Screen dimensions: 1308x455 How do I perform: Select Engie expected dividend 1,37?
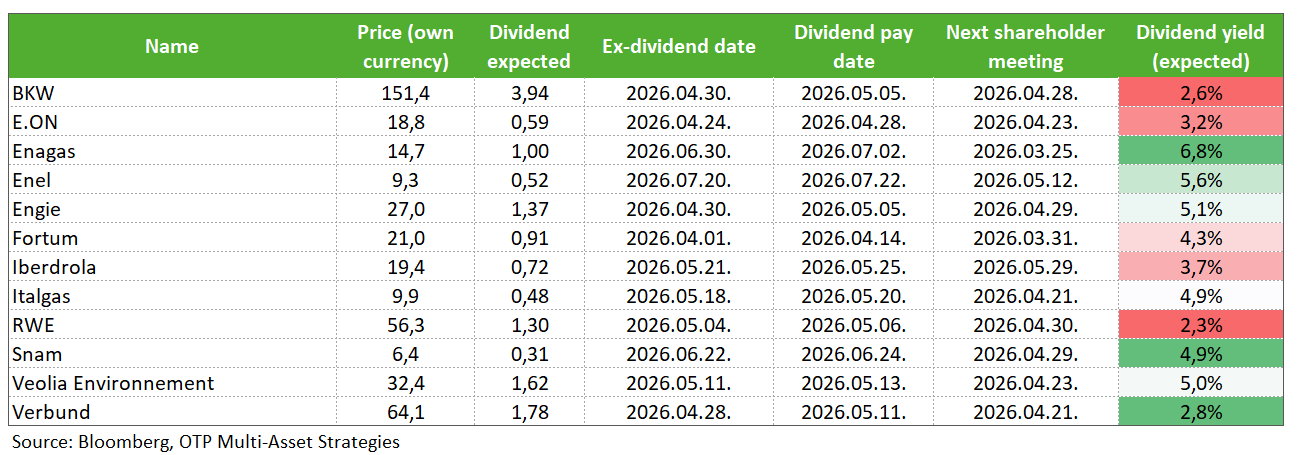(529, 209)
